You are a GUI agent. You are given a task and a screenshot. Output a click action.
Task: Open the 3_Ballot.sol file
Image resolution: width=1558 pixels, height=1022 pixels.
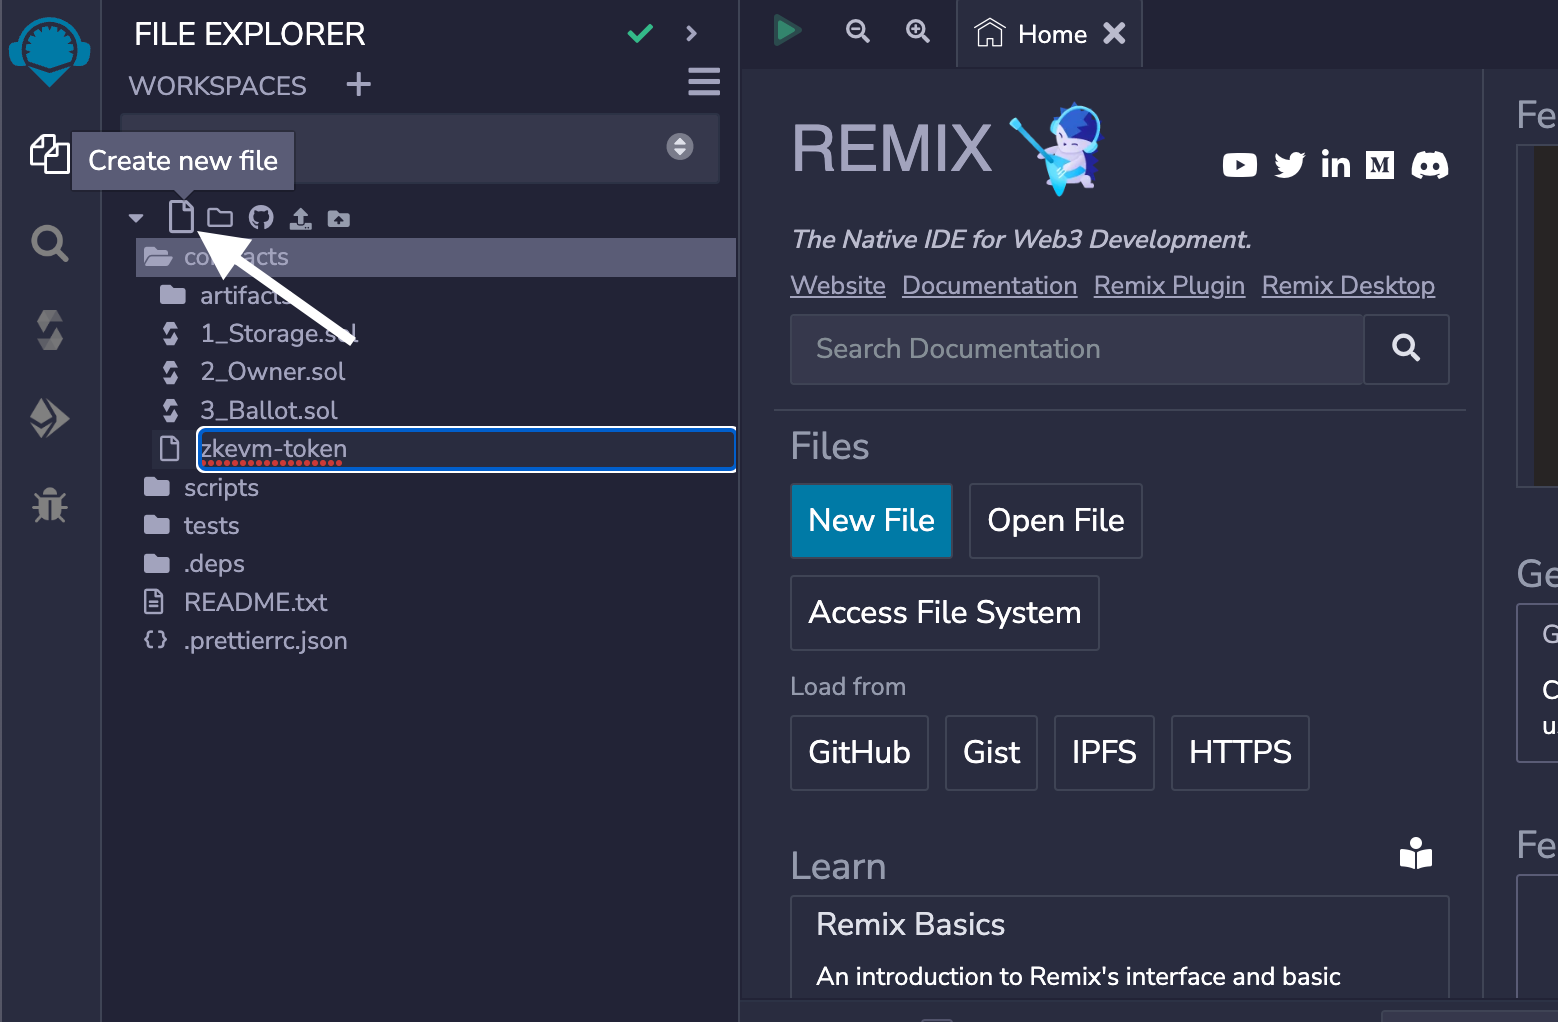click(249, 410)
